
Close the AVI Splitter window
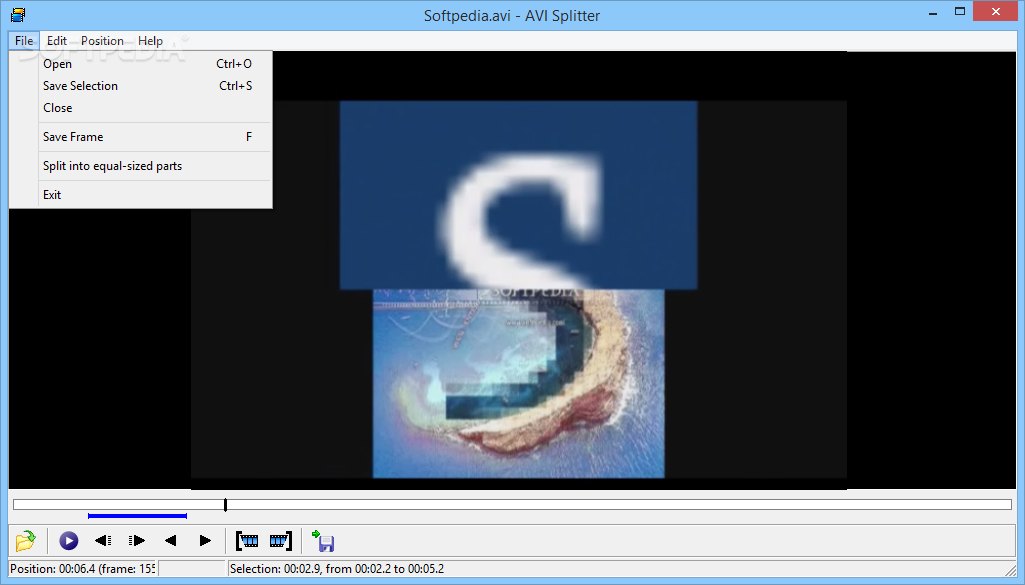coord(996,11)
